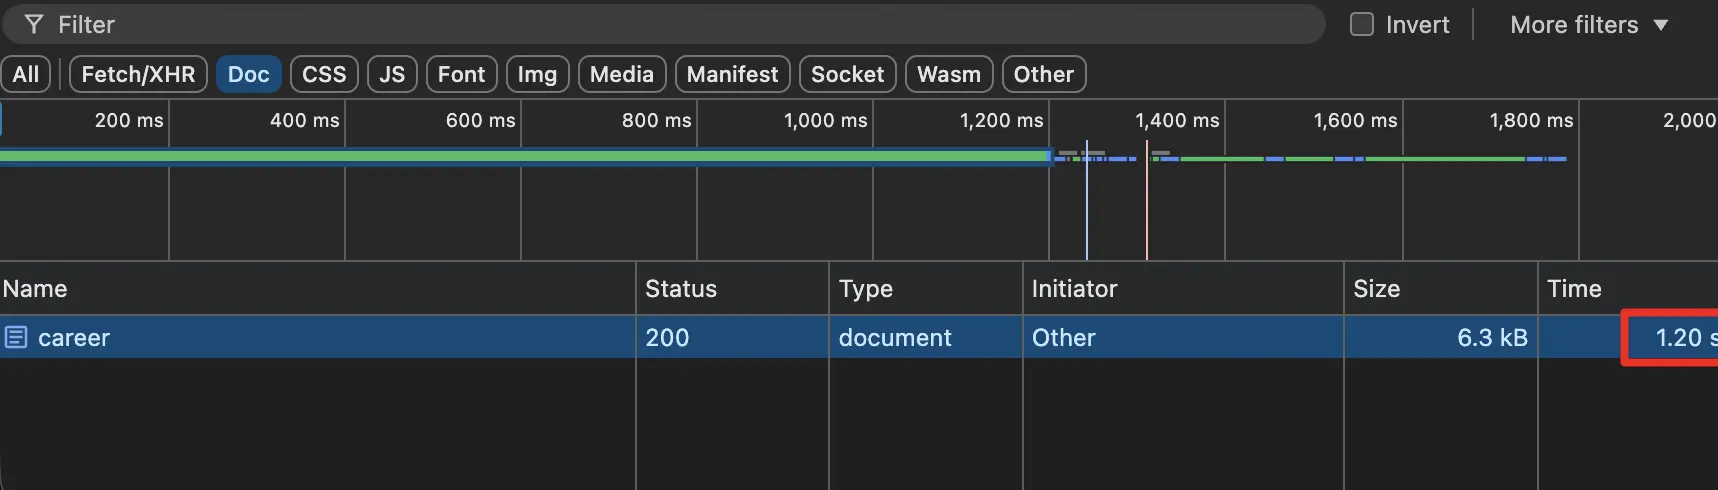Sort requests by Size column

(x=1376, y=289)
